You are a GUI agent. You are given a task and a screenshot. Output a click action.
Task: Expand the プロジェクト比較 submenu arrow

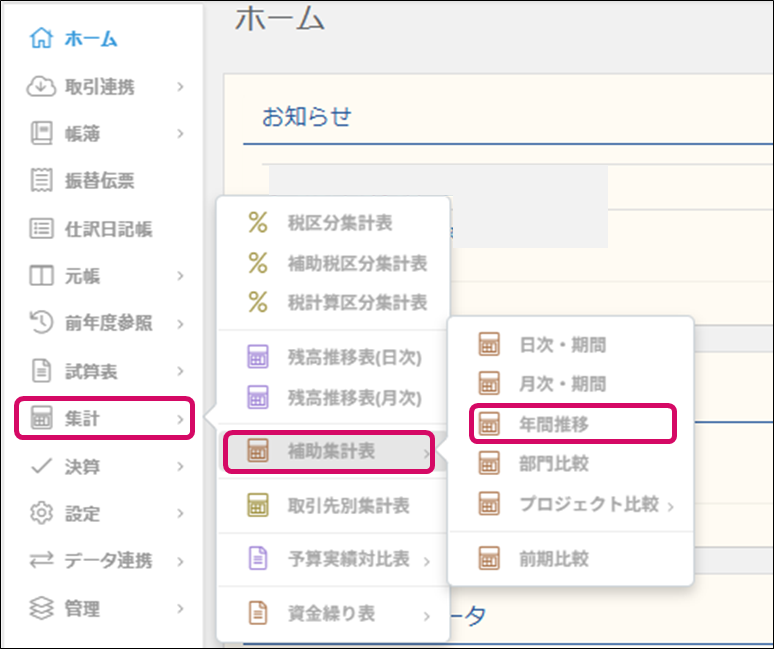(670, 506)
